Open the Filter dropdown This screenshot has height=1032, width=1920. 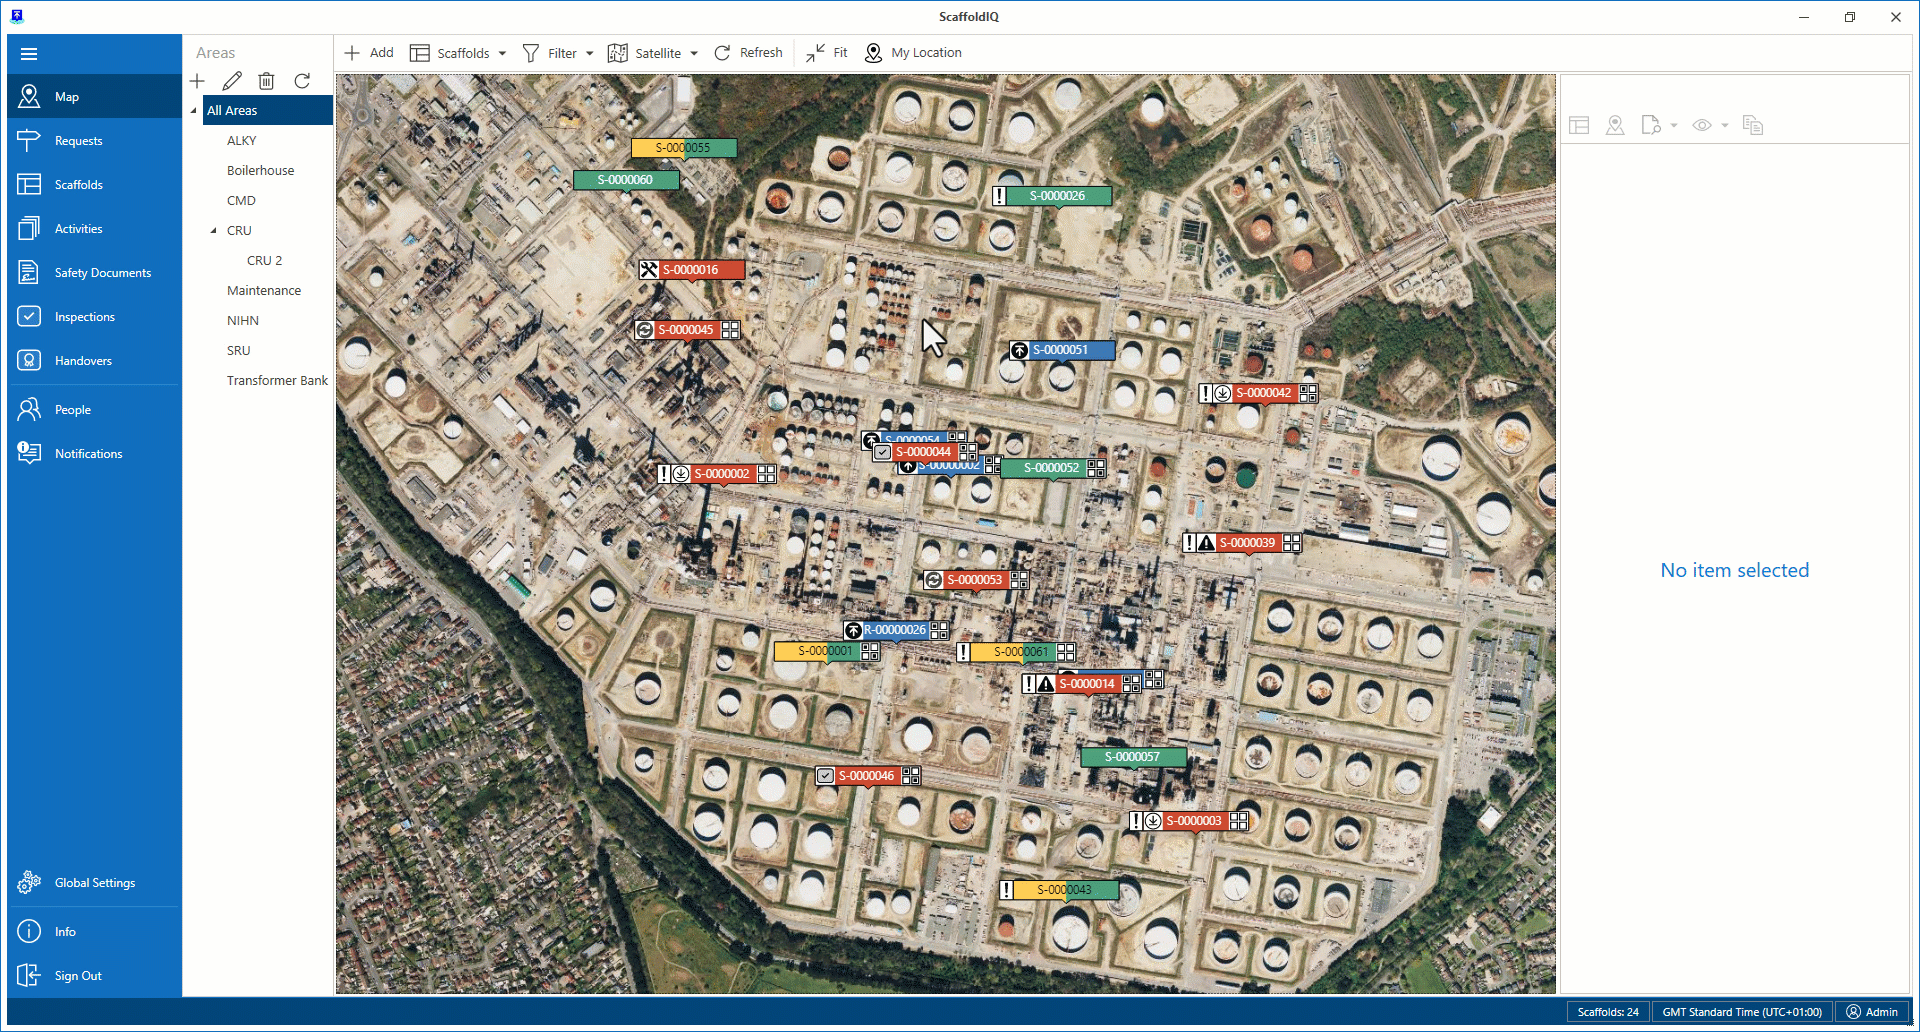click(558, 53)
